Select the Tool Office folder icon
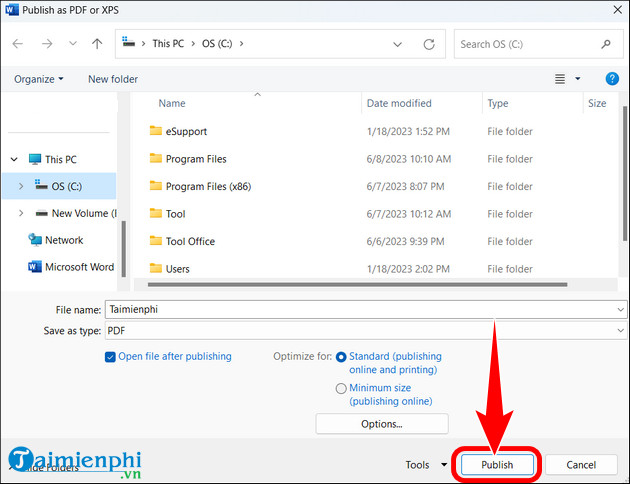 point(155,240)
